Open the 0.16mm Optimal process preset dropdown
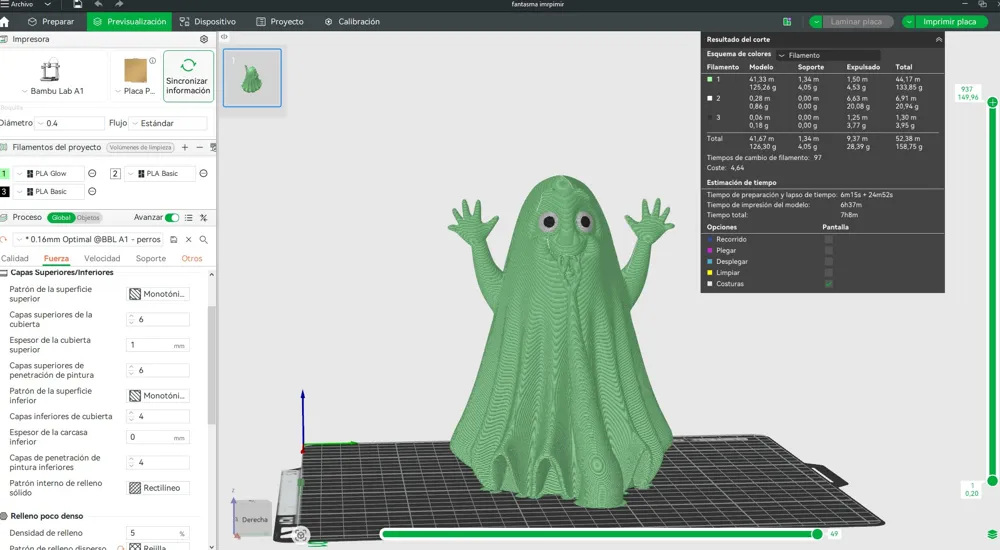Screen dimensions: 1000x550 [x=89, y=239]
